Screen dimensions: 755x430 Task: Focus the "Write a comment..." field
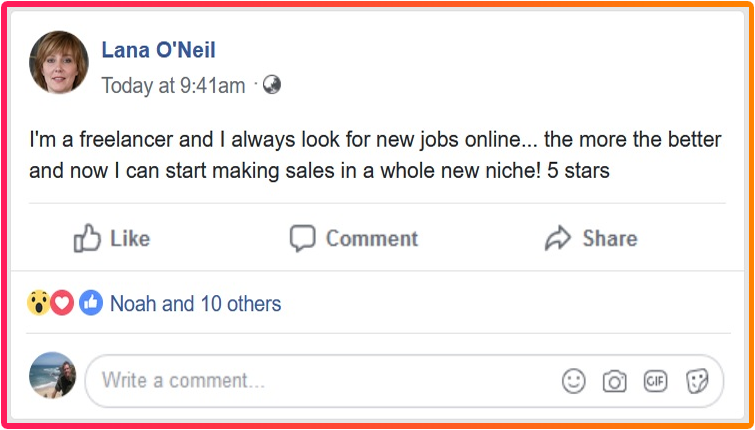(x=320, y=381)
